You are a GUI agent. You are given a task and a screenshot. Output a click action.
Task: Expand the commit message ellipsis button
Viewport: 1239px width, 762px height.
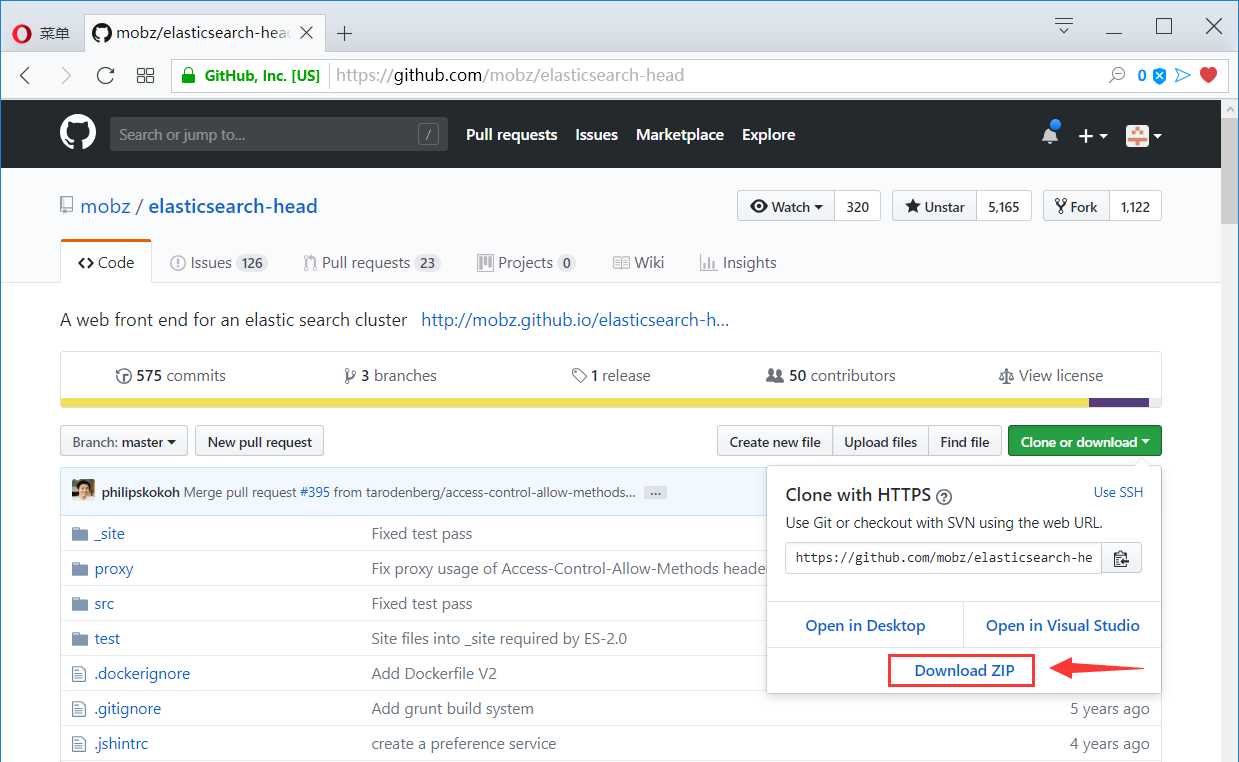click(655, 493)
